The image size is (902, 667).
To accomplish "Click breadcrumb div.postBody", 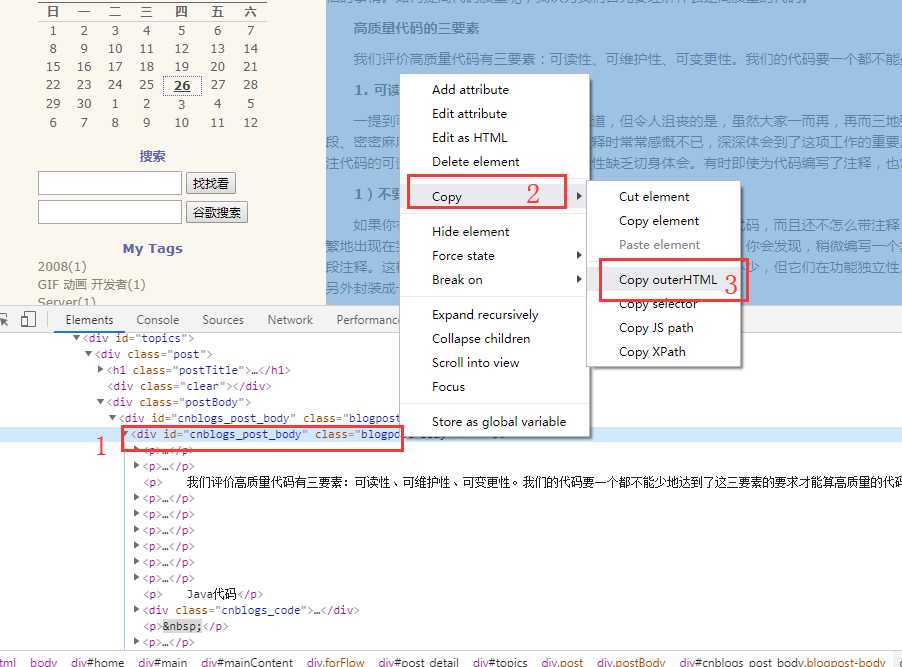I will (x=631, y=662).
